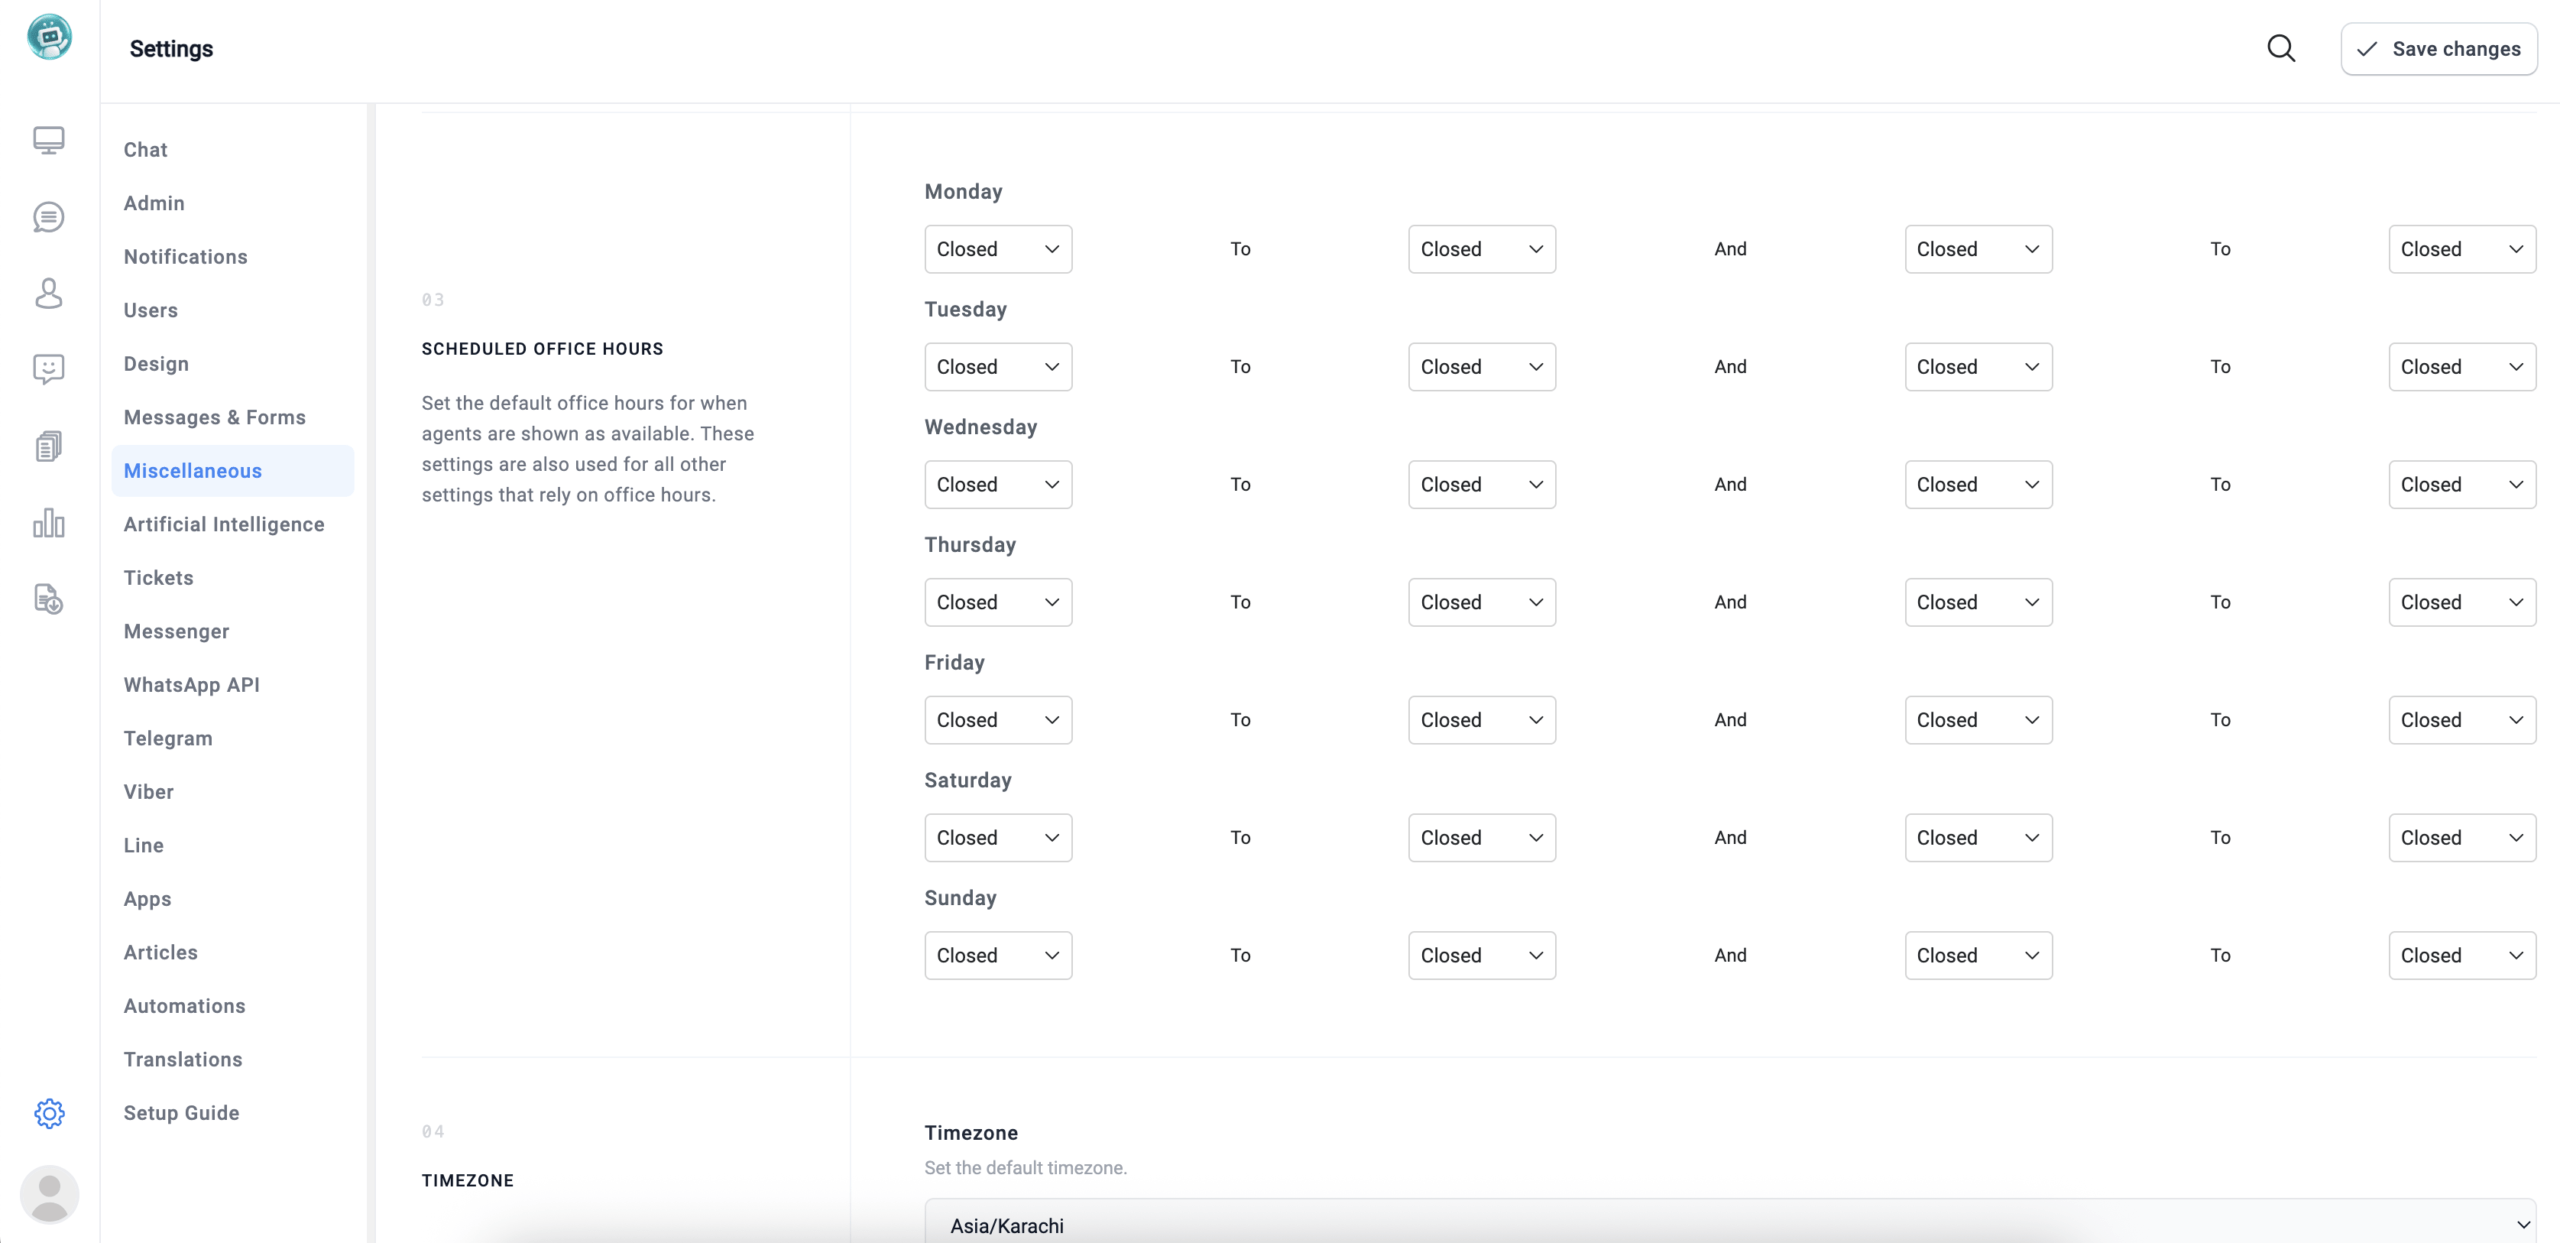This screenshot has width=2560, height=1243.
Task: Open Sunday's first opening time dropdown
Action: (x=998, y=956)
